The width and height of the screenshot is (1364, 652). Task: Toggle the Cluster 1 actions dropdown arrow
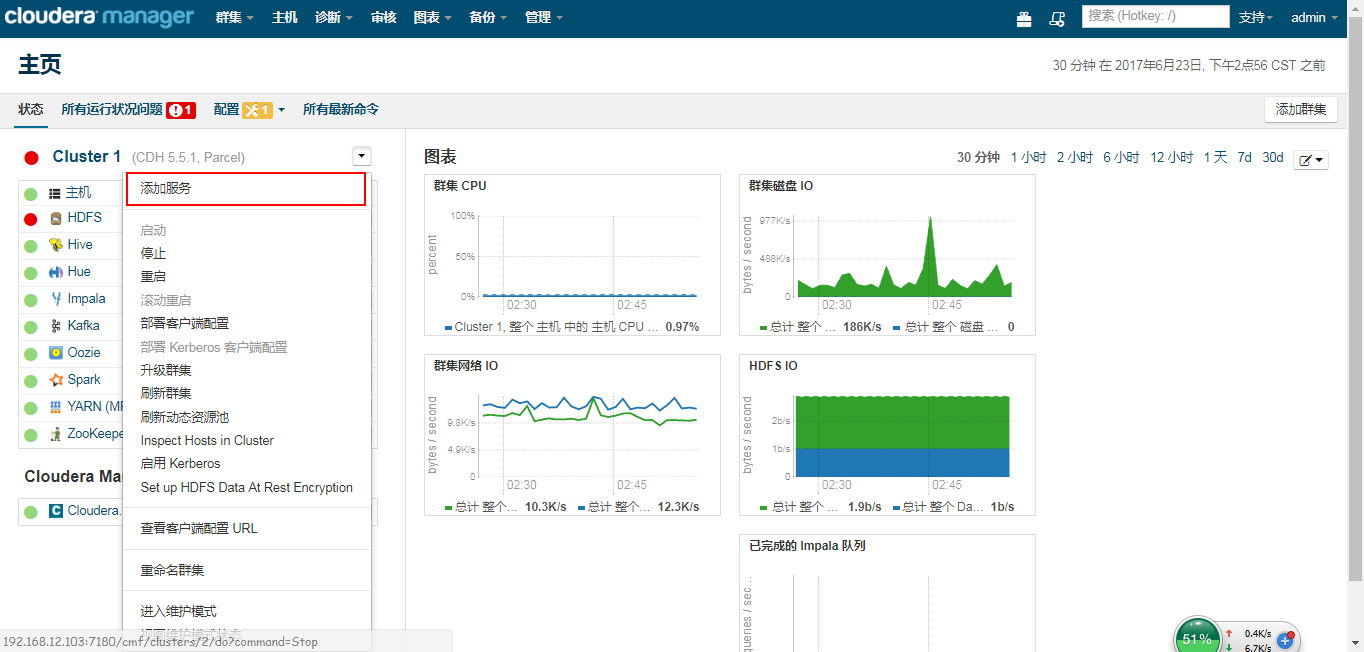[x=362, y=156]
